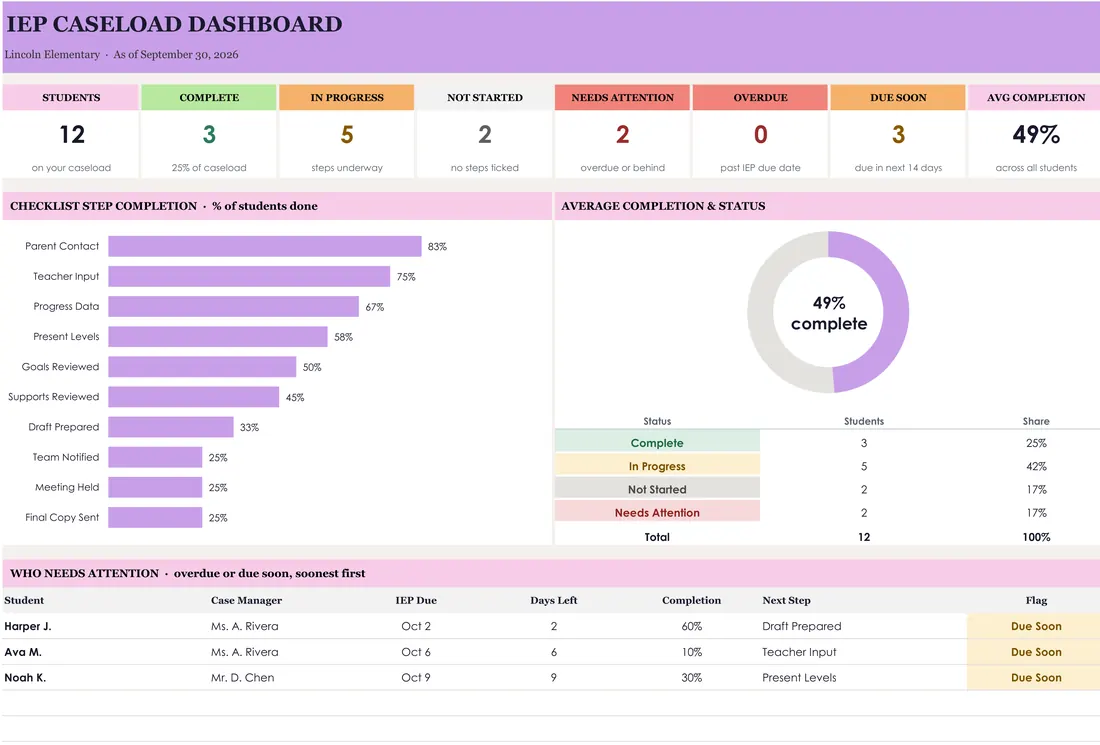Click the Progress Data bar

coord(234,307)
